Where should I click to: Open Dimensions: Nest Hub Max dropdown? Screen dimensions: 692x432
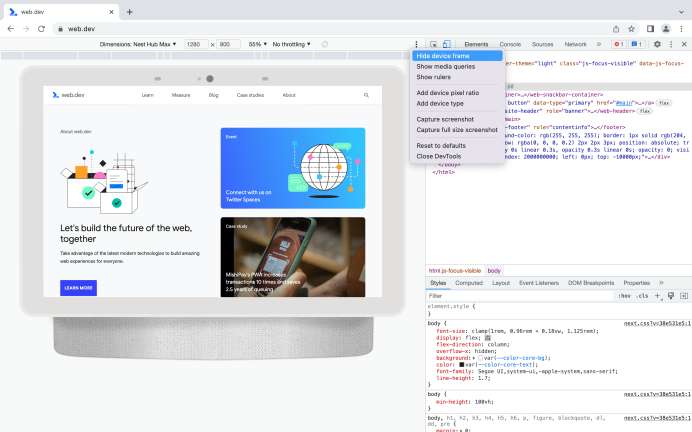(x=138, y=44)
